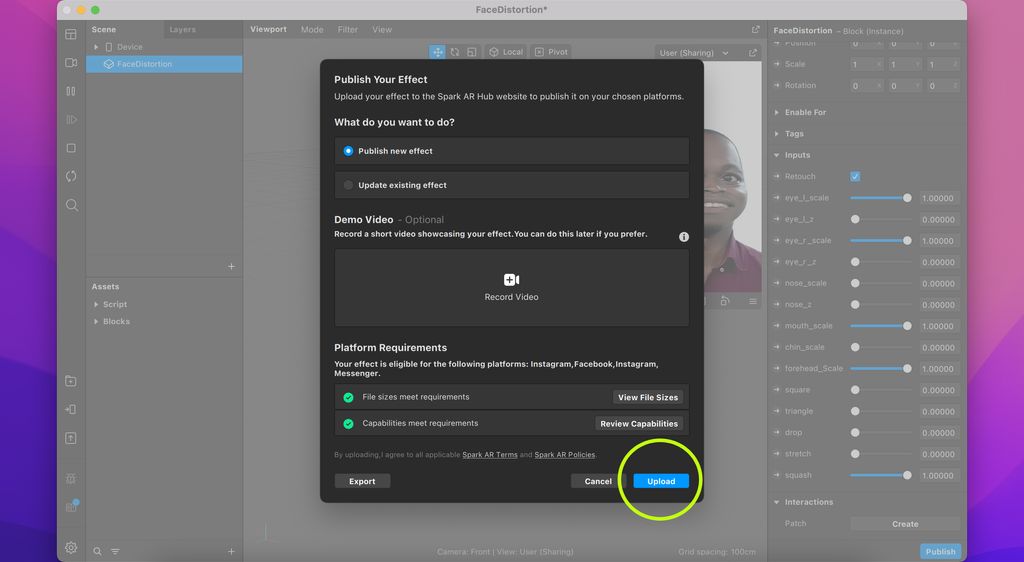Viewport: 1024px width, 562px height.
Task: Pause the effect using the pause icon
Action: point(71,91)
